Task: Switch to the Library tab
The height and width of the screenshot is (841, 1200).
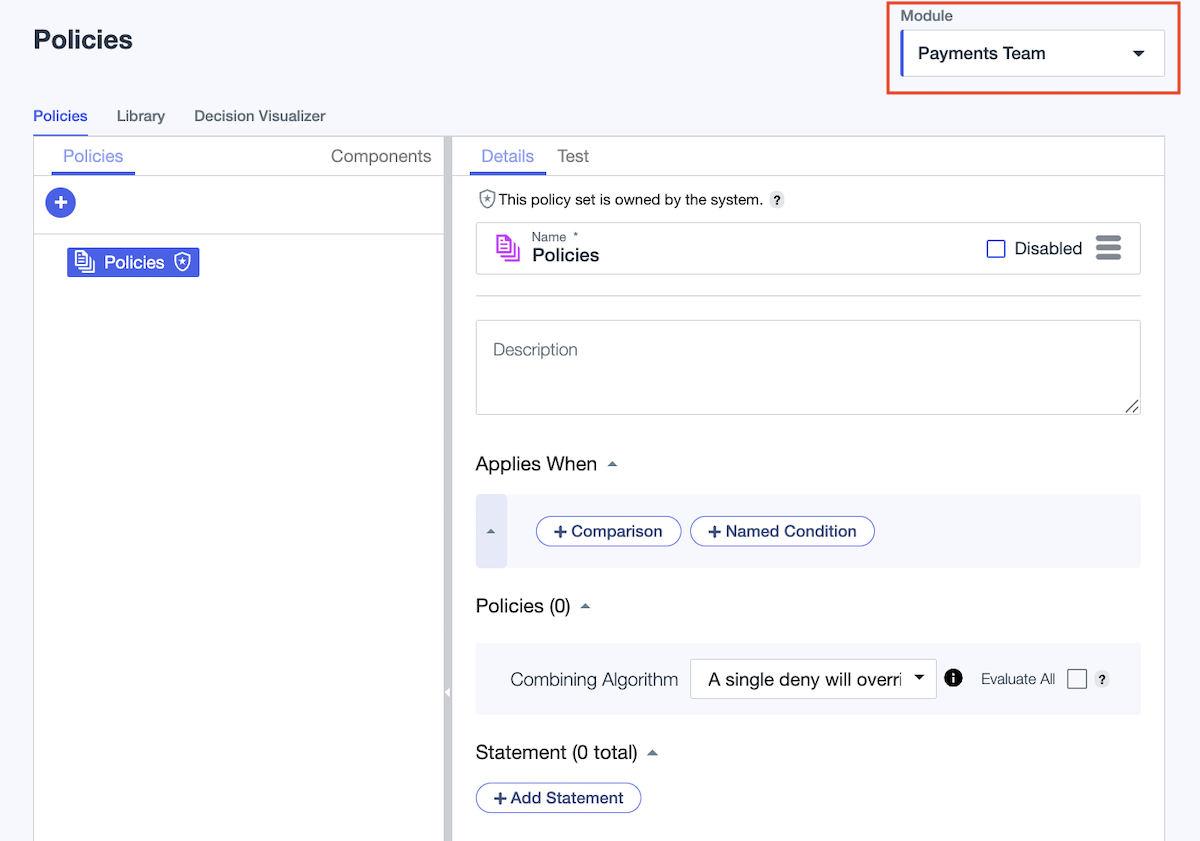Action: point(141,116)
